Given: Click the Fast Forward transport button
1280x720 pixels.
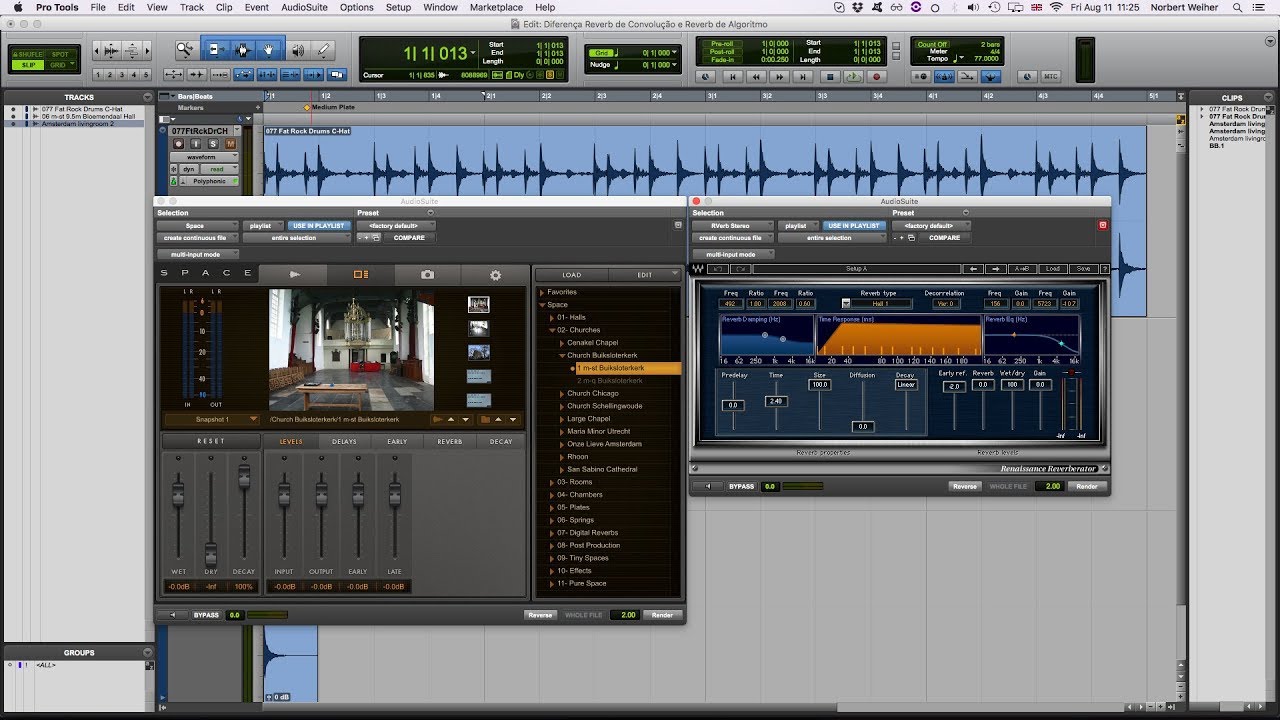Looking at the screenshot, I should tap(780, 76).
